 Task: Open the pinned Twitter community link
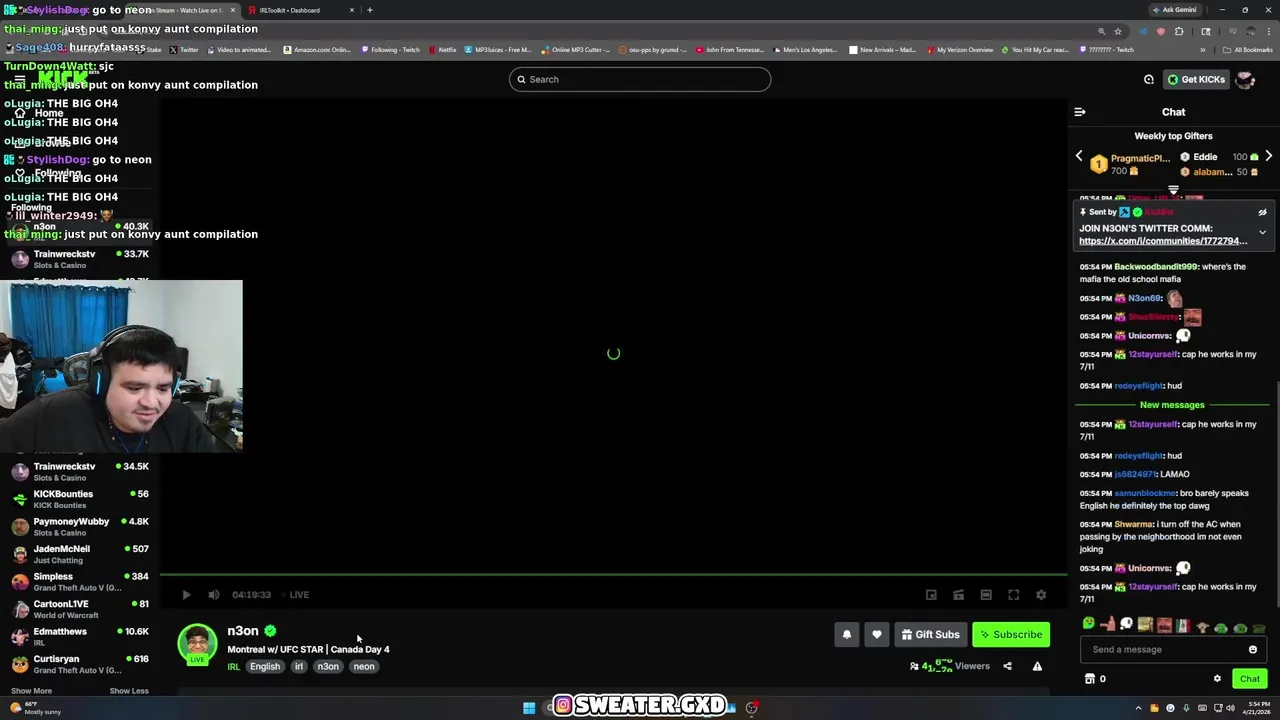coord(1163,241)
